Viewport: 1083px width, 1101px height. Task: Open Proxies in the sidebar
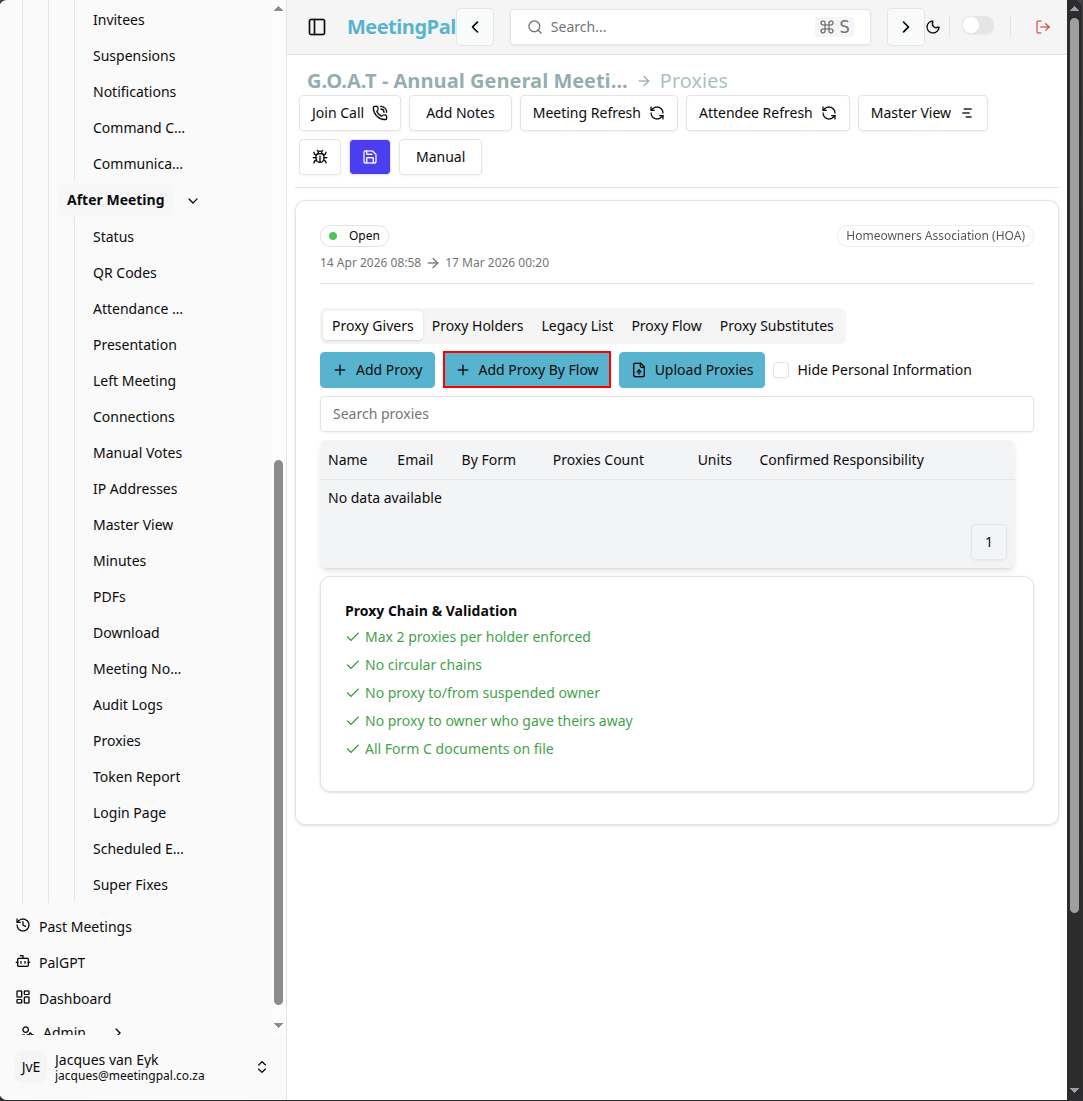(x=117, y=741)
